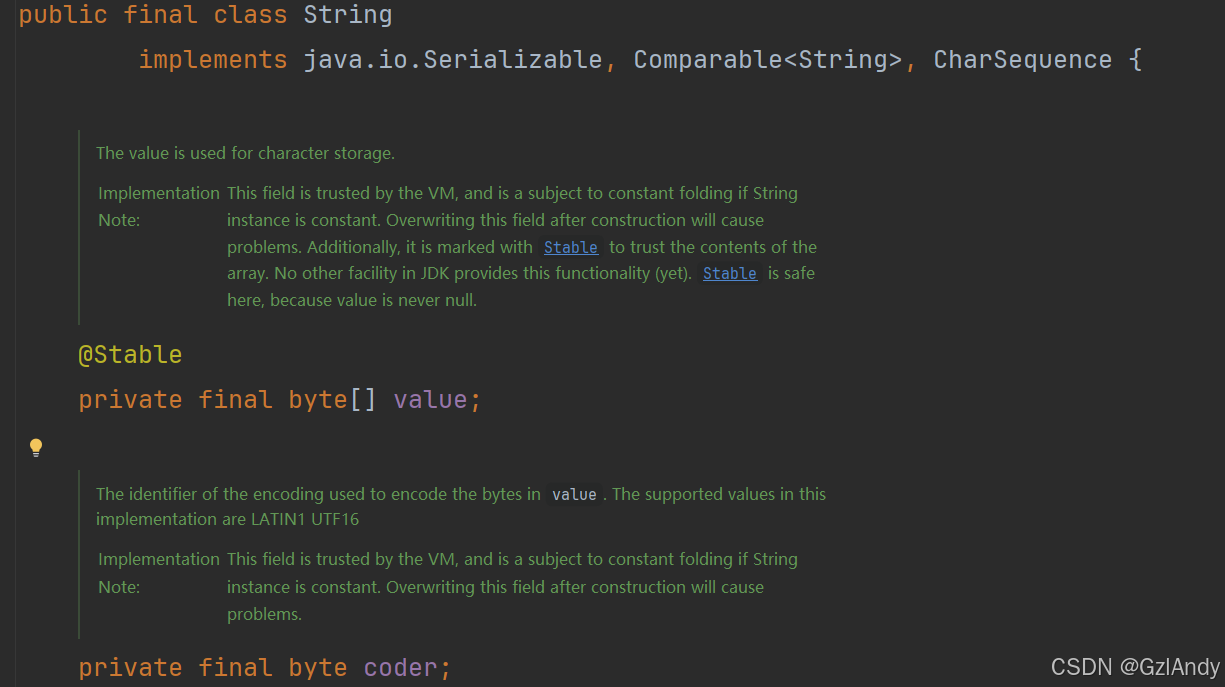The height and width of the screenshot is (687, 1225).
Task: Select the coder field name
Action: [400, 666]
